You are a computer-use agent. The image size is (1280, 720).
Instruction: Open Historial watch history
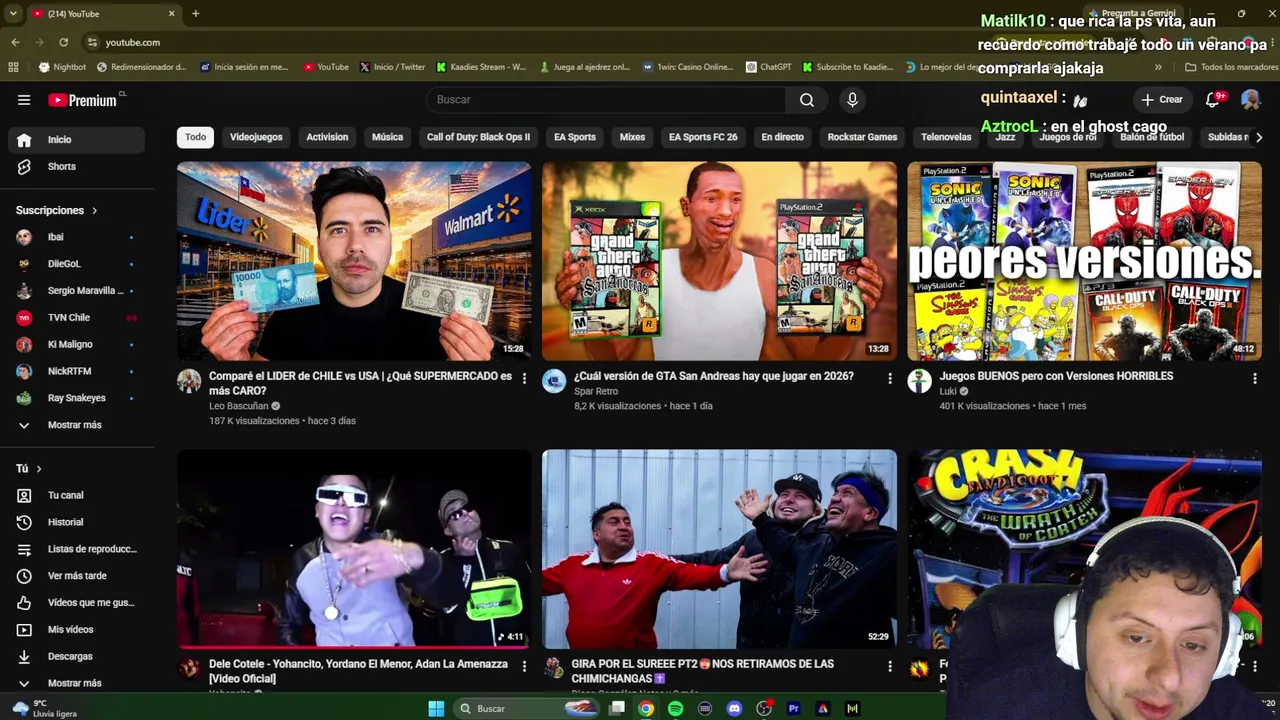click(77, 522)
